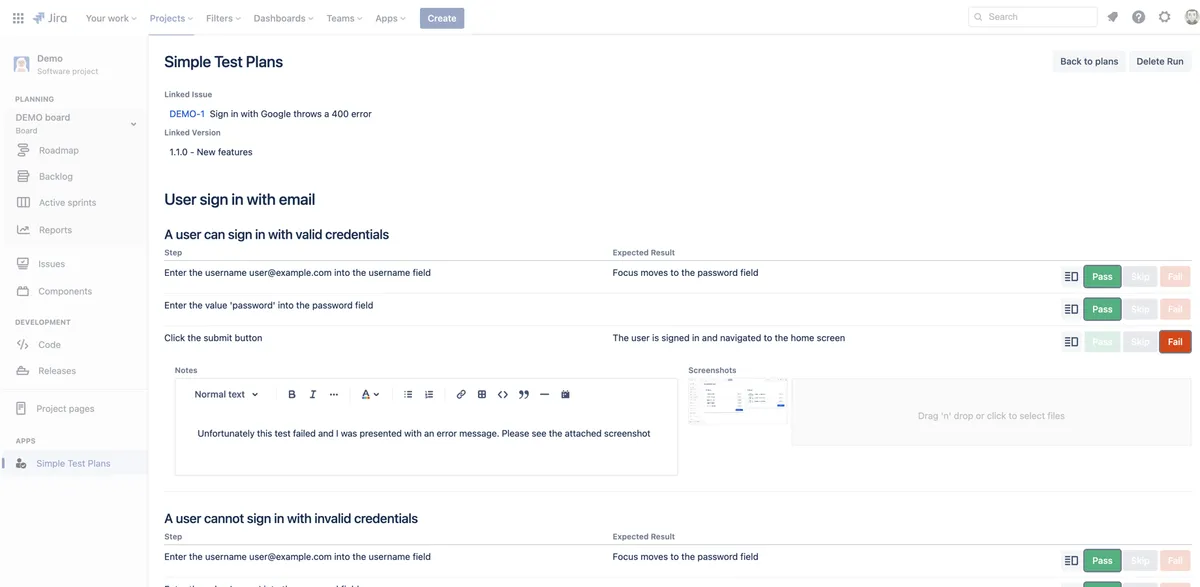Toggle bold formatting in Notes editor
This screenshot has width=1200, height=587.
pyautogui.click(x=292, y=394)
